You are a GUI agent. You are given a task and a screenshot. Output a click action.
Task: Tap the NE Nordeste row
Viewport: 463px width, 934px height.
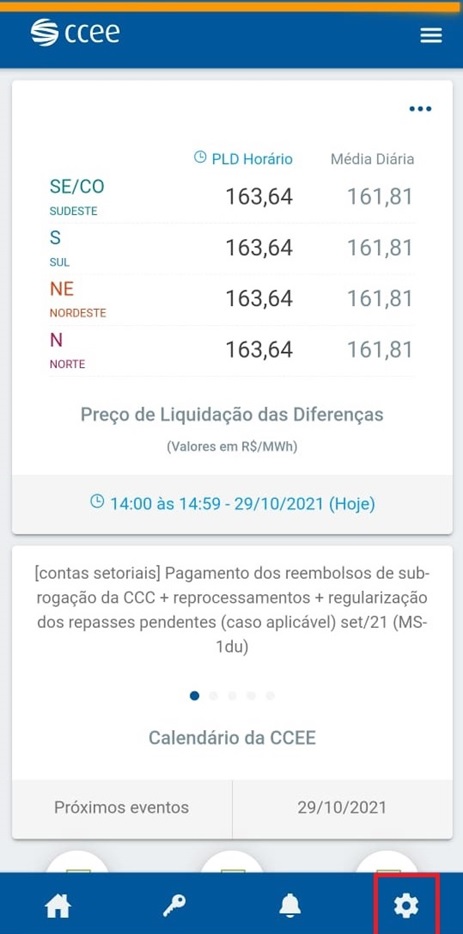[x=232, y=300]
